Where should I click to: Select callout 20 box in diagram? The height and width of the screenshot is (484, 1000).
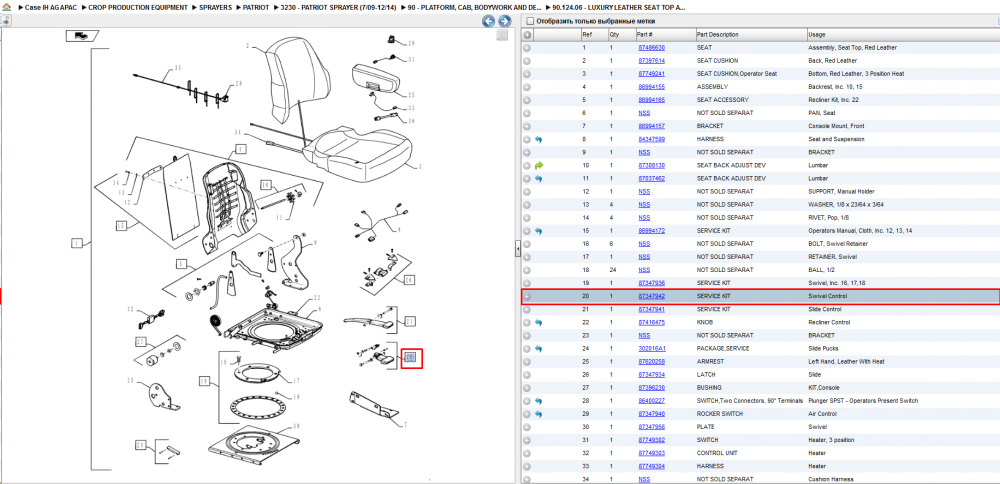[411, 358]
